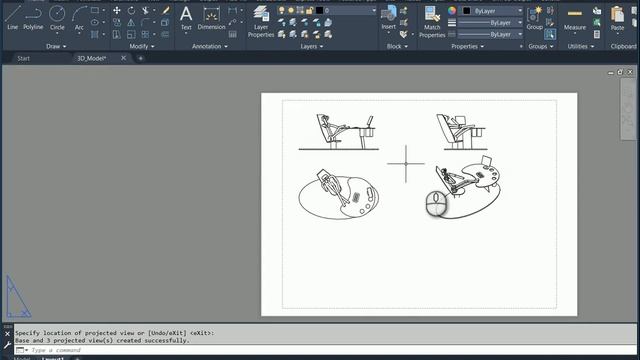Close the command line window
The height and width of the screenshot is (360, 640).
coord(7,334)
